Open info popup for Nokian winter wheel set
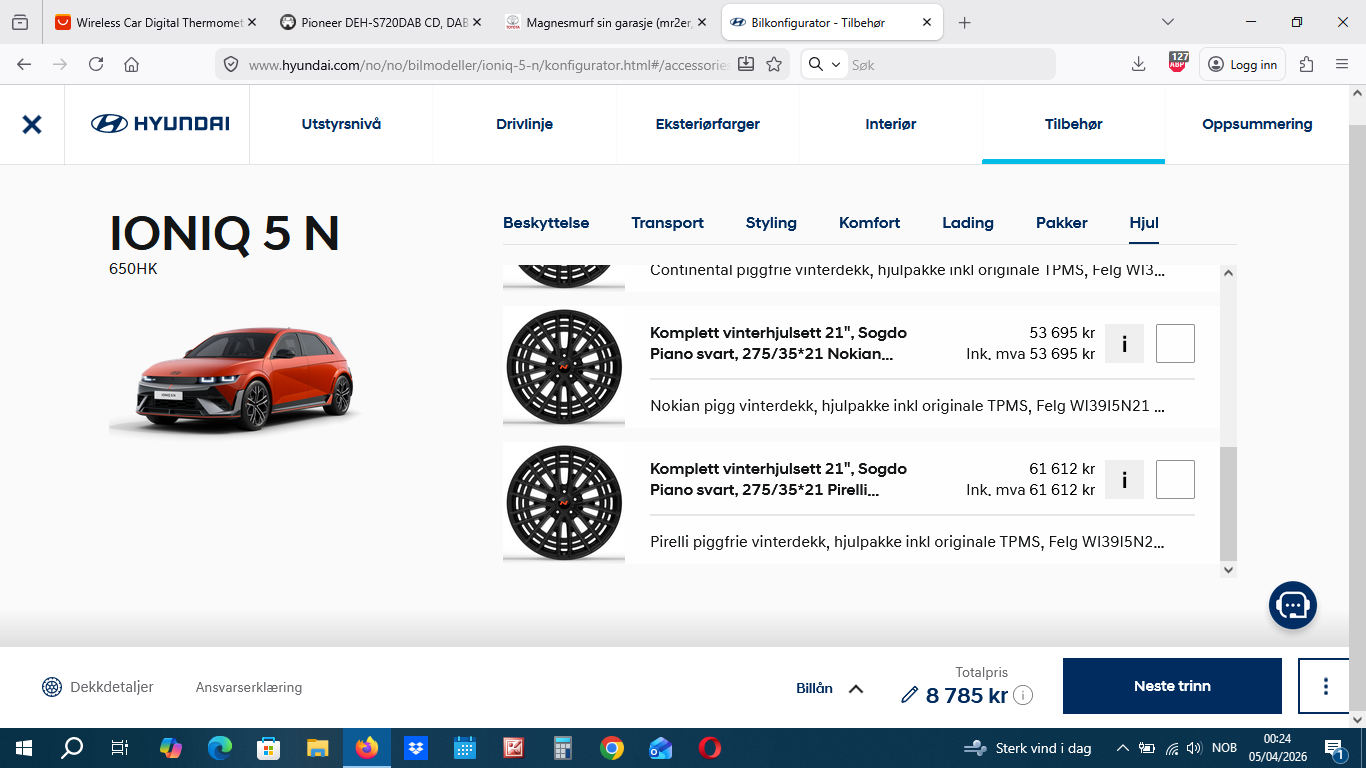The width and height of the screenshot is (1366, 768). tap(1124, 343)
